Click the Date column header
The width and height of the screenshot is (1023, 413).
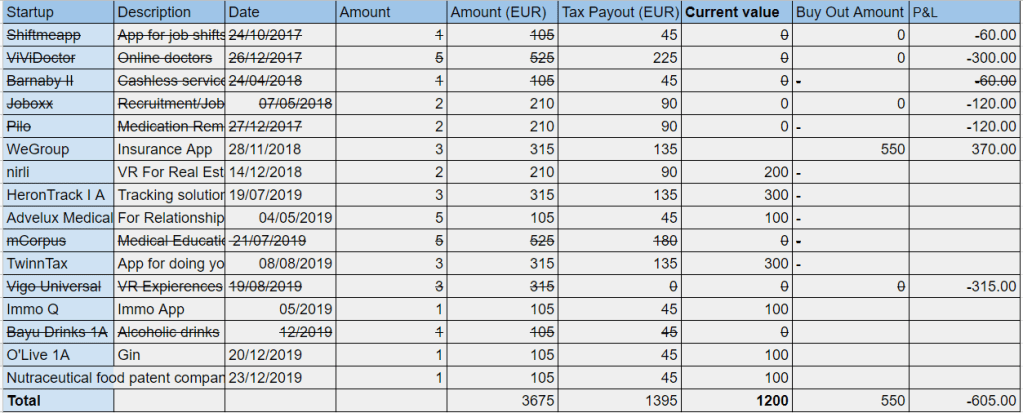280,13
